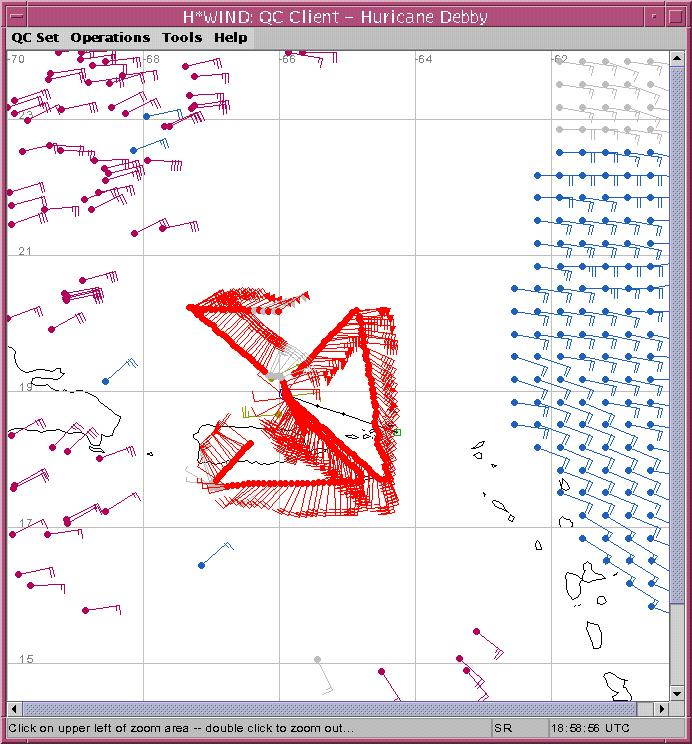This screenshot has width=692, height=744.
Task: Click the green square marker east of Puerto Rico
Action: tap(397, 432)
